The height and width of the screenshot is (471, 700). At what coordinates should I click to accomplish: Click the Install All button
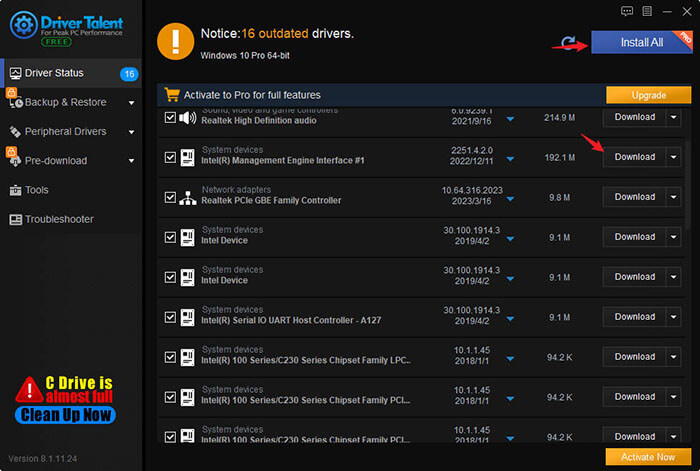point(642,42)
